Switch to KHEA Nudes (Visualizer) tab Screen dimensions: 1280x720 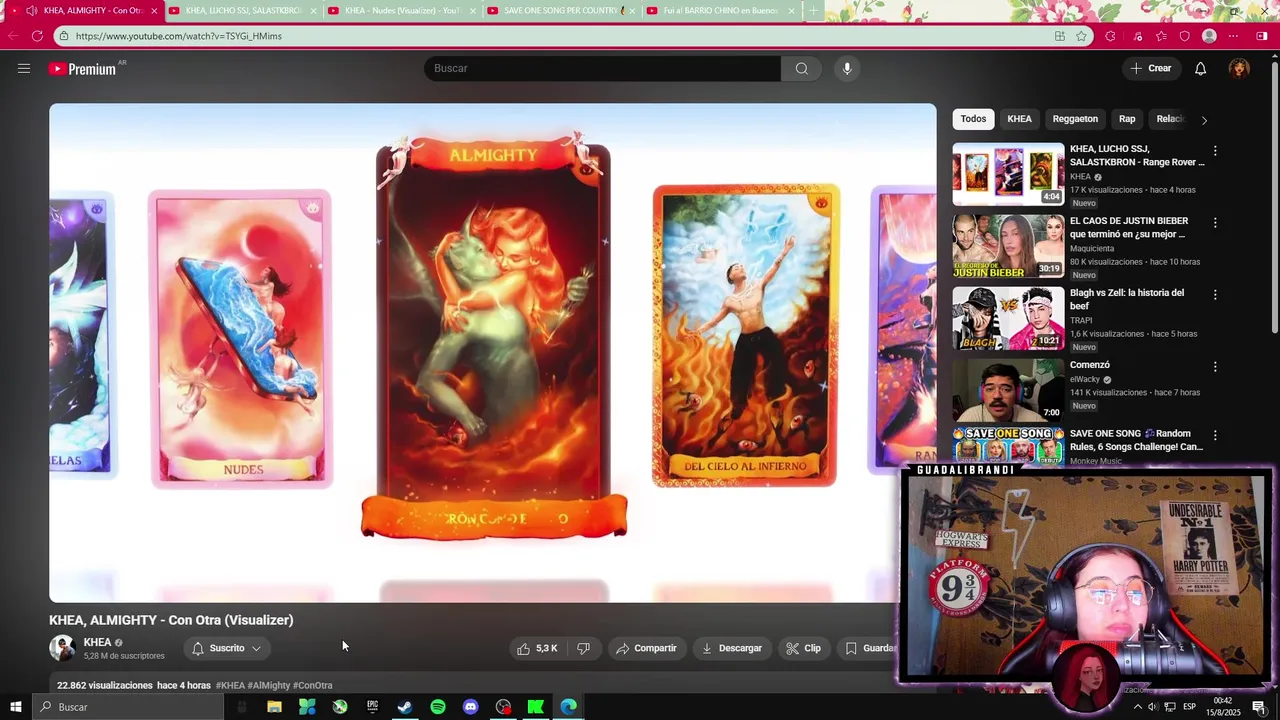(x=402, y=11)
